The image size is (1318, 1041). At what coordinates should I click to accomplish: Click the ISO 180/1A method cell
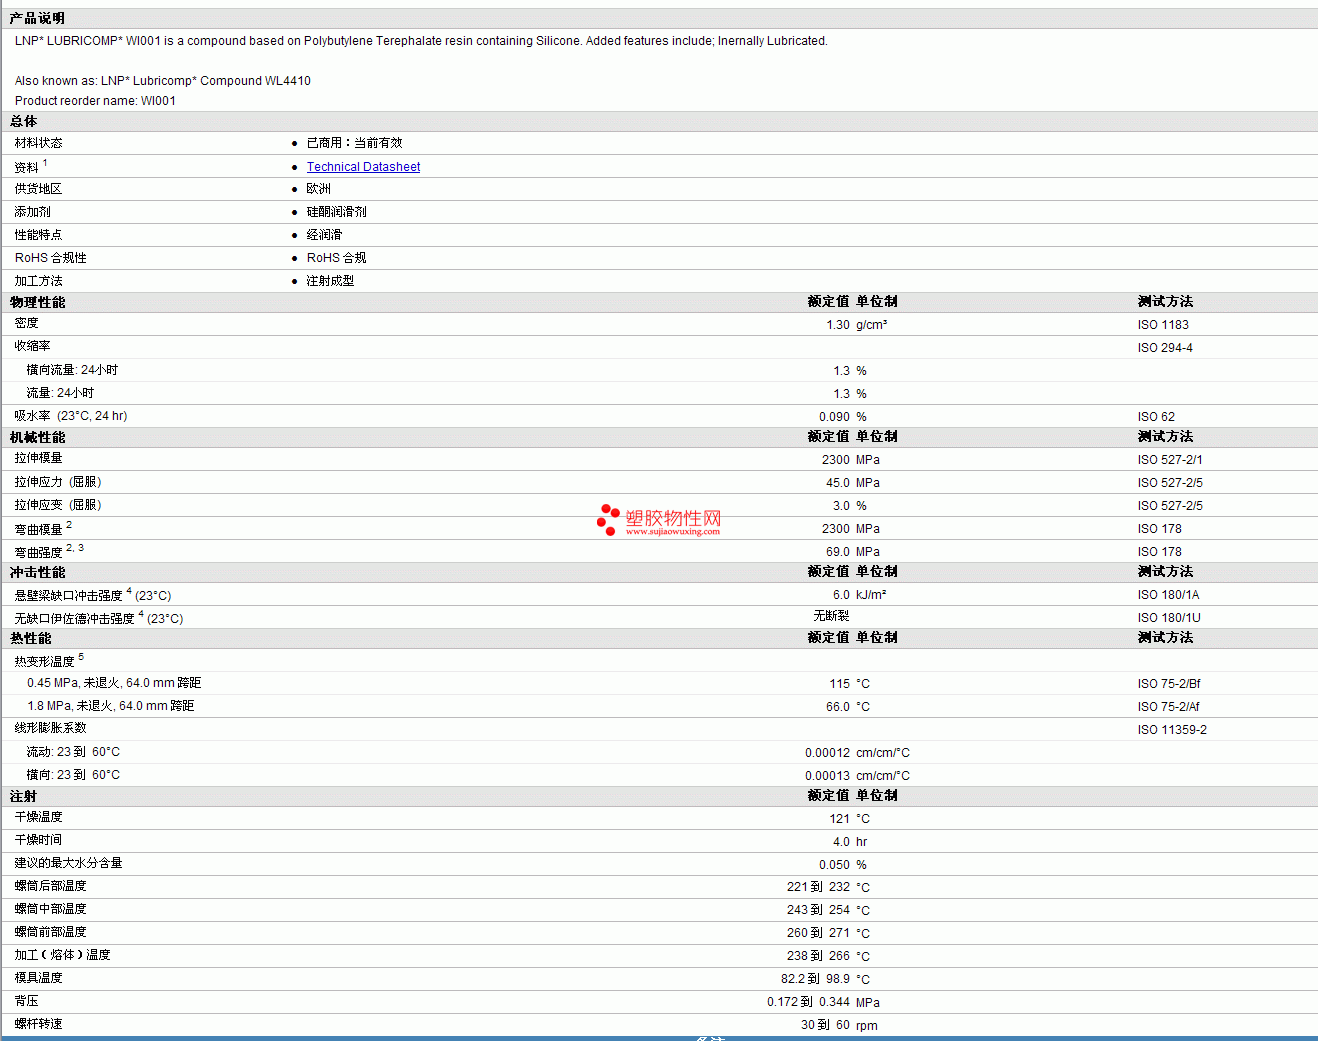pyautogui.click(x=1168, y=595)
